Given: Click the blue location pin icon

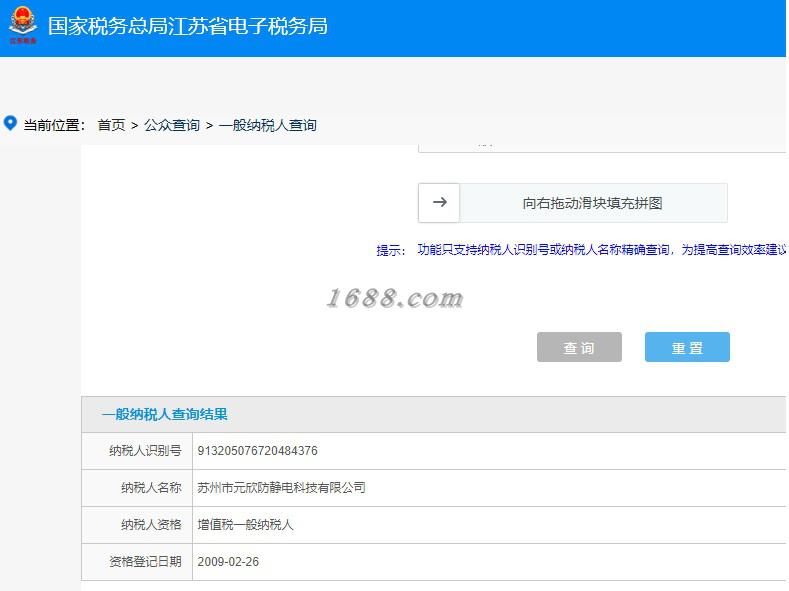Looking at the screenshot, I should coord(10,123).
